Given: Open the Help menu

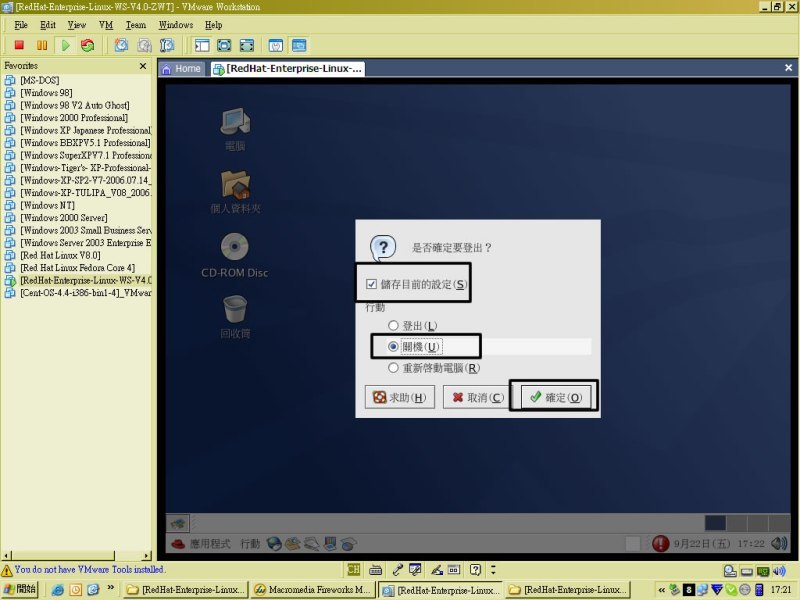Looking at the screenshot, I should click(214, 25).
